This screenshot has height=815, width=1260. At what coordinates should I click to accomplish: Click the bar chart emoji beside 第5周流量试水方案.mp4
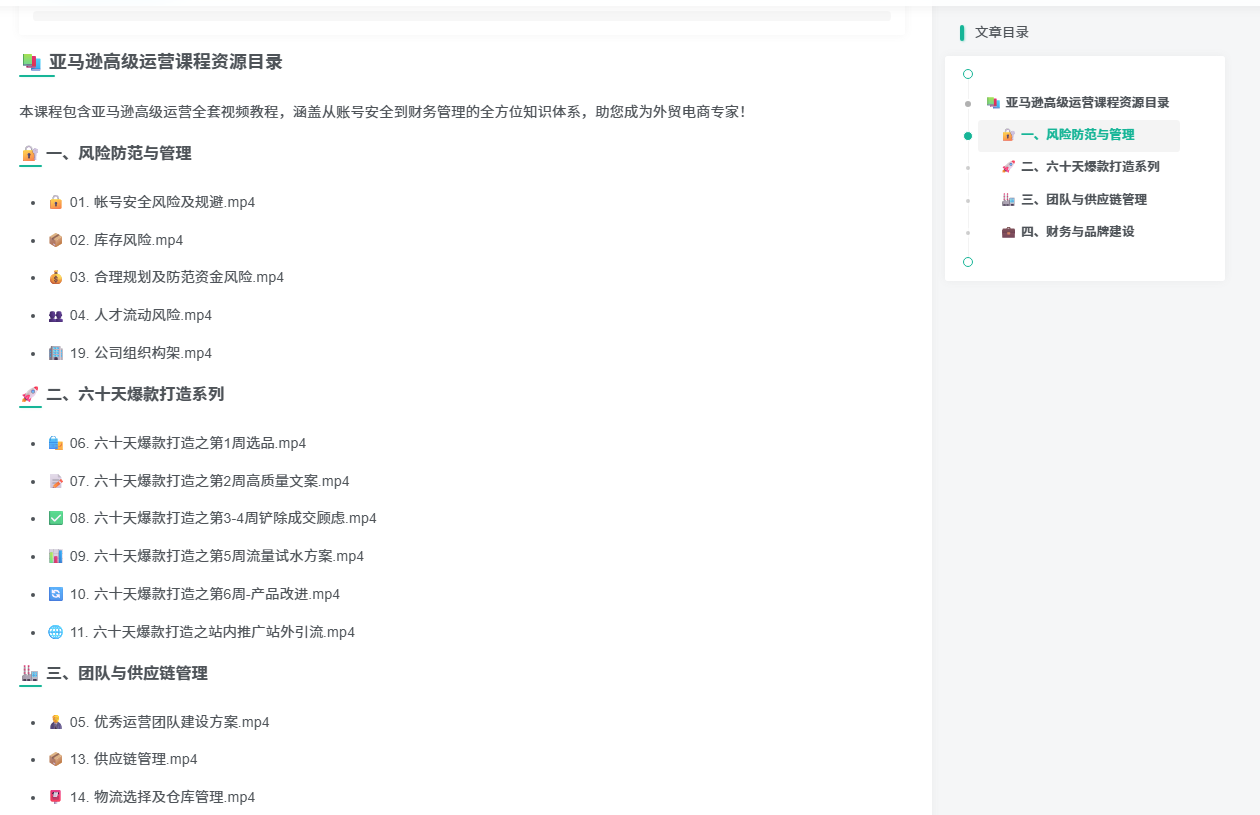click(x=56, y=557)
